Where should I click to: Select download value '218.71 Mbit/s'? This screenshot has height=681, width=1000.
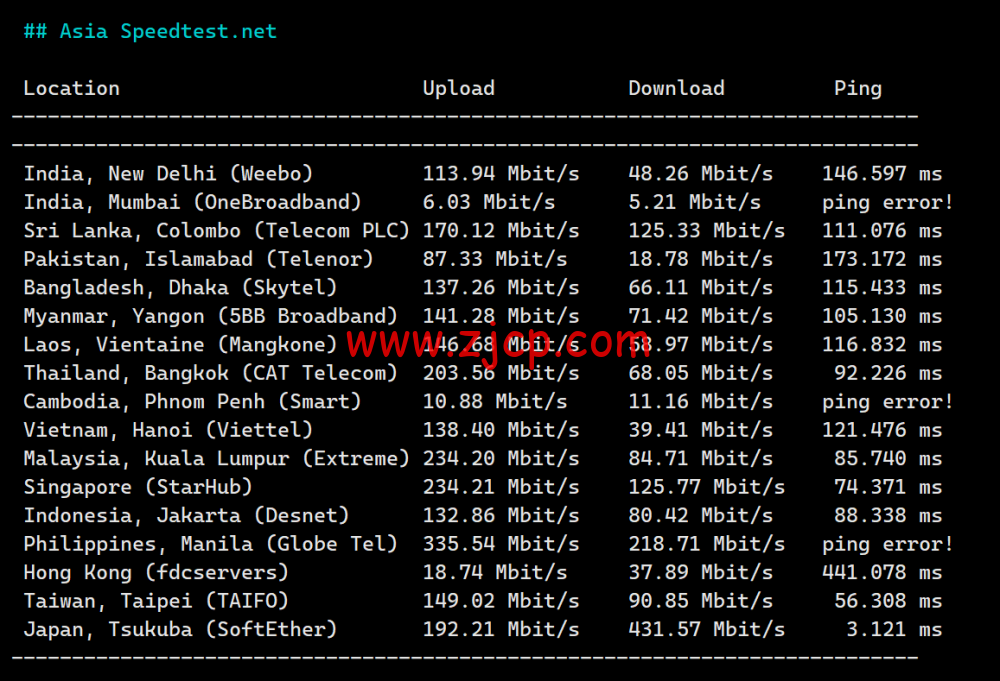coord(707,544)
